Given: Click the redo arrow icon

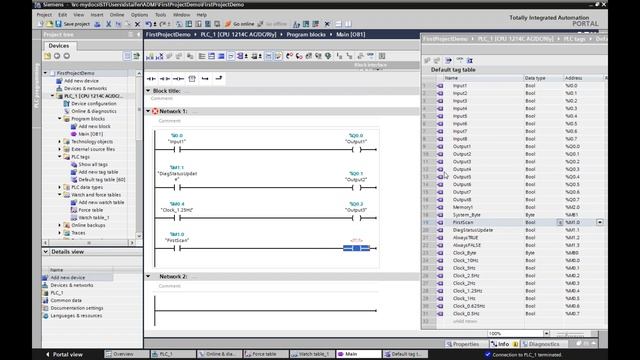Looking at the screenshot, I should tap(162, 24).
